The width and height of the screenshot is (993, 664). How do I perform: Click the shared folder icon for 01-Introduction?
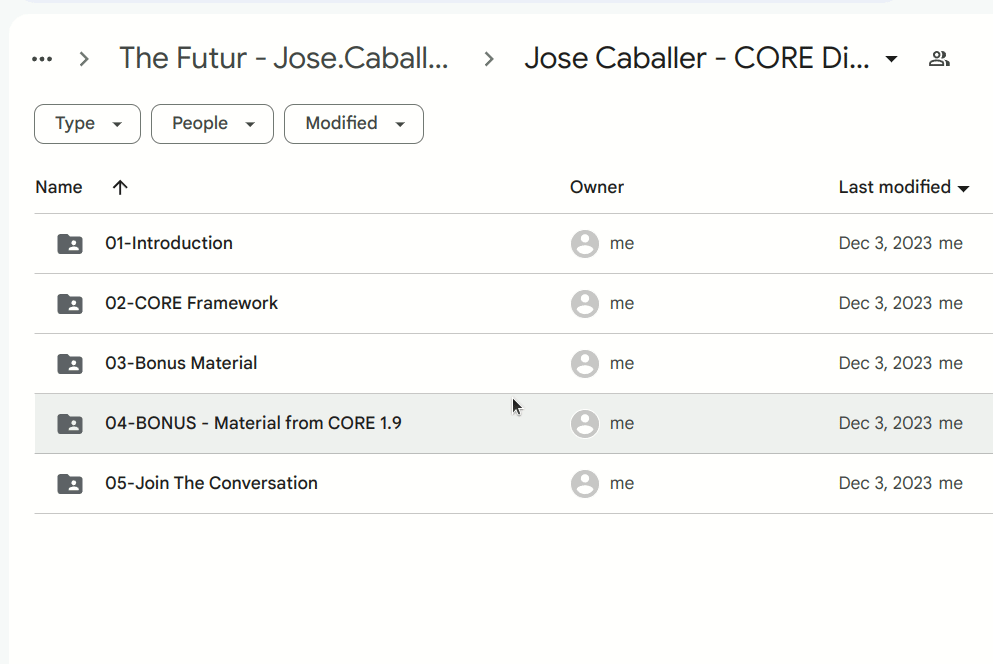(70, 244)
